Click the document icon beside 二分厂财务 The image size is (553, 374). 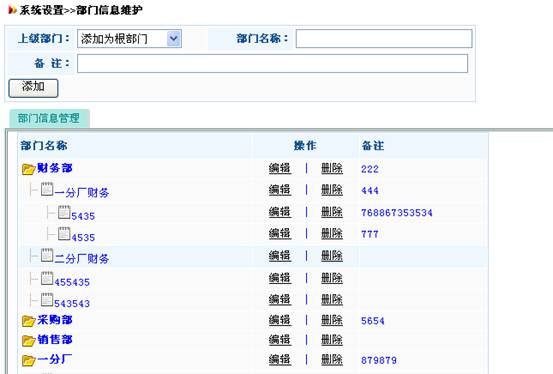47,255
